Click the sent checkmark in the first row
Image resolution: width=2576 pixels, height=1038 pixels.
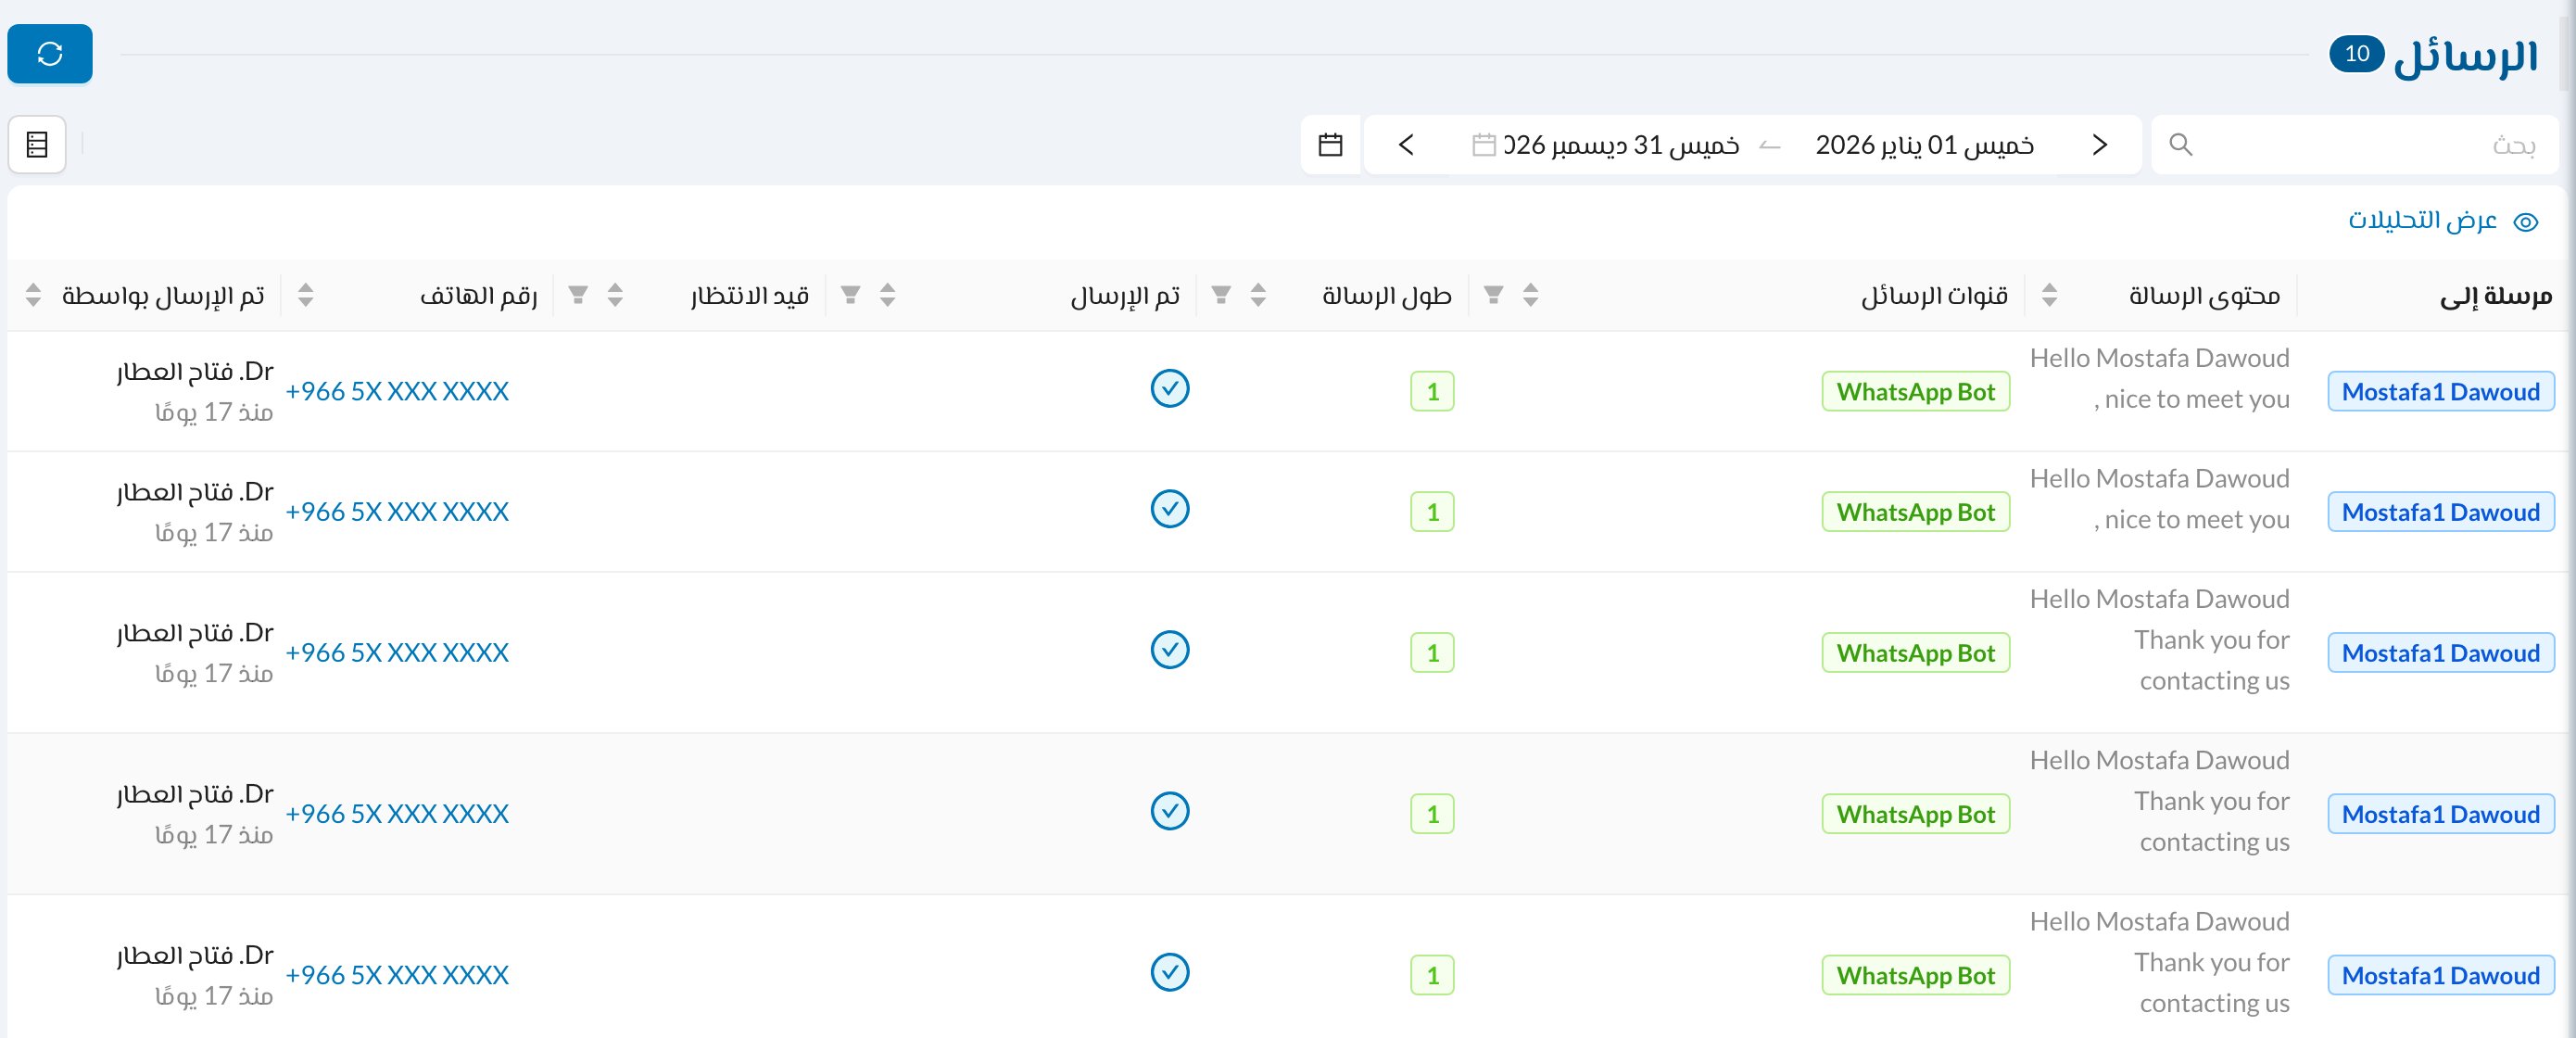point(1169,389)
